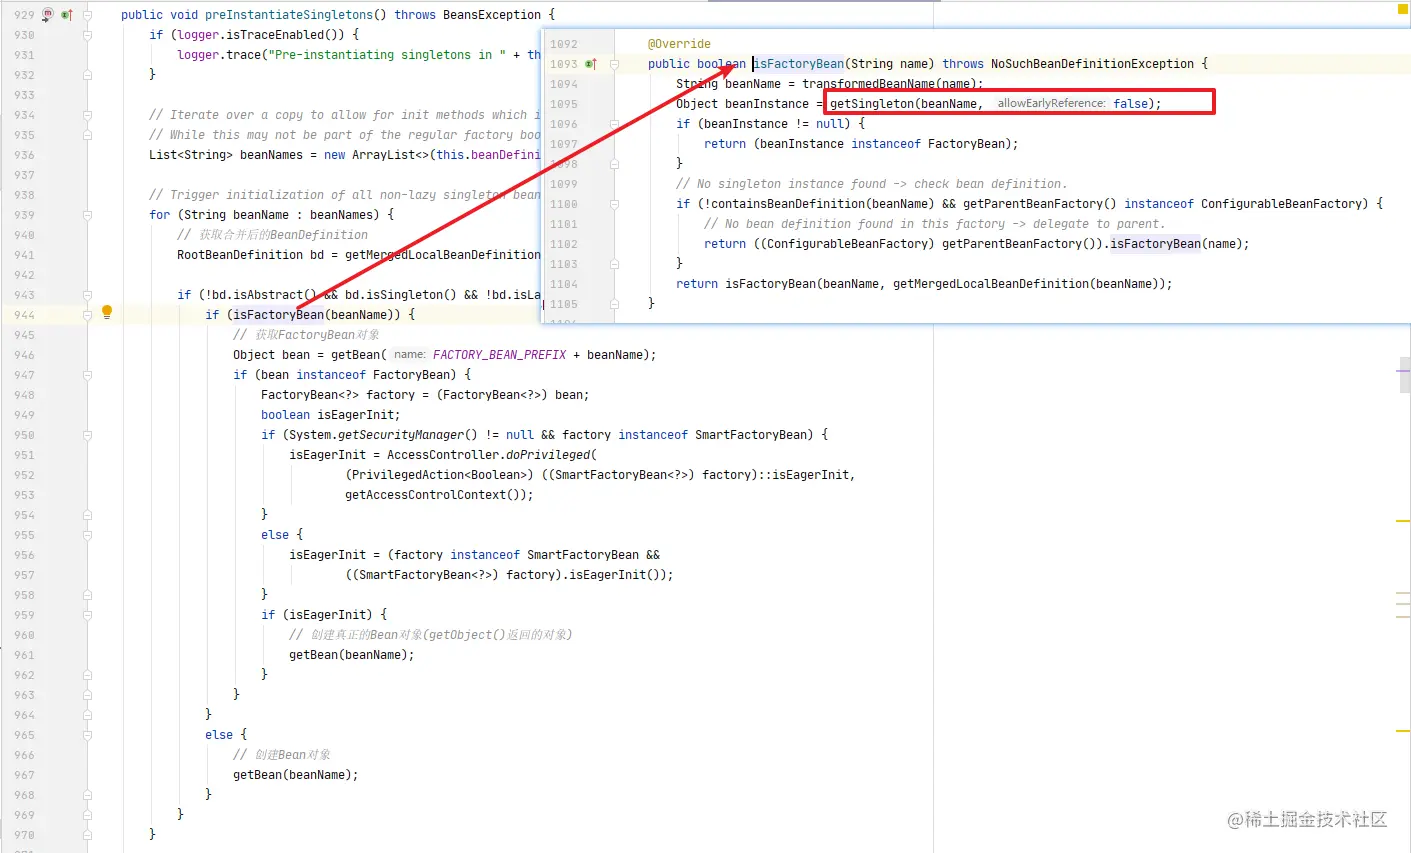1411x853 pixels.
Task: Collapse the isEagerInit if-block at line 959
Action: [87, 615]
